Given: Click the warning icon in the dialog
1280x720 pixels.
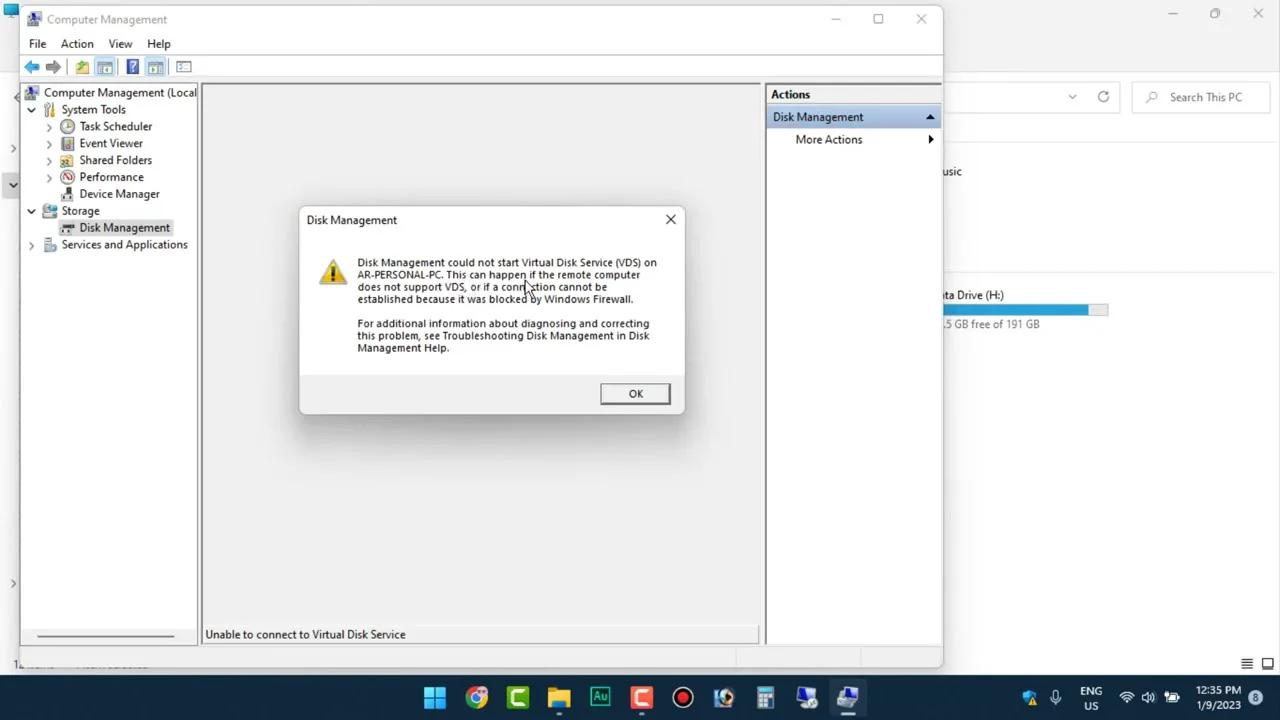Looking at the screenshot, I should tap(333, 271).
